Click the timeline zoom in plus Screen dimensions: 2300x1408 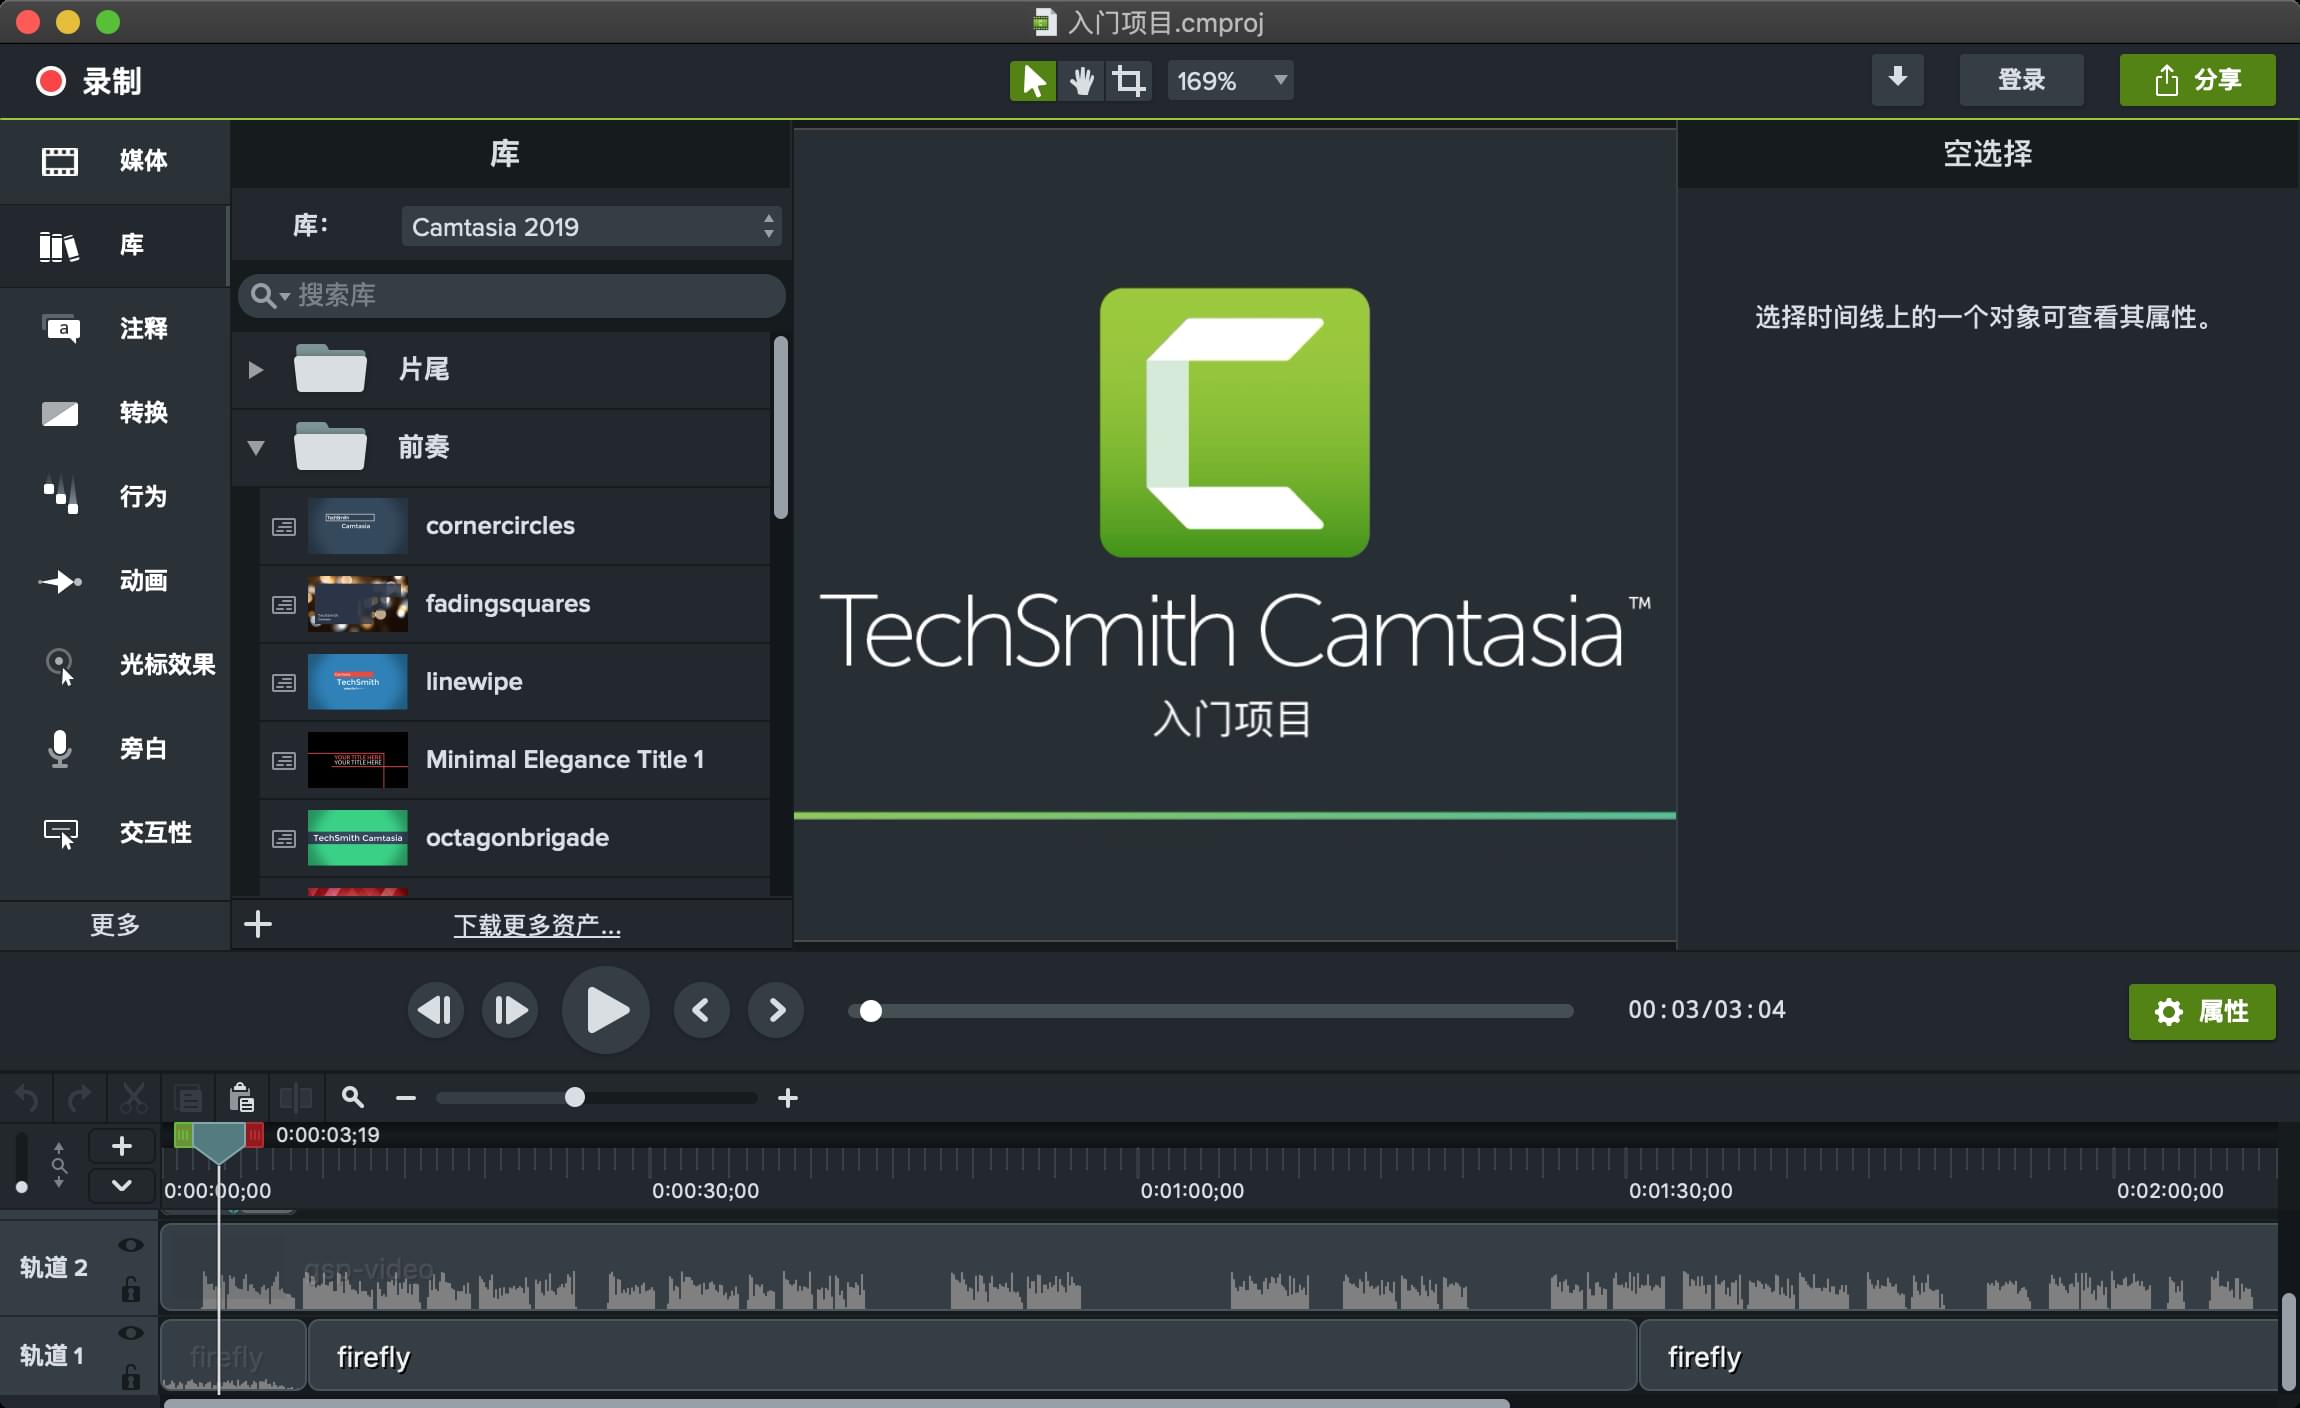coord(788,1098)
